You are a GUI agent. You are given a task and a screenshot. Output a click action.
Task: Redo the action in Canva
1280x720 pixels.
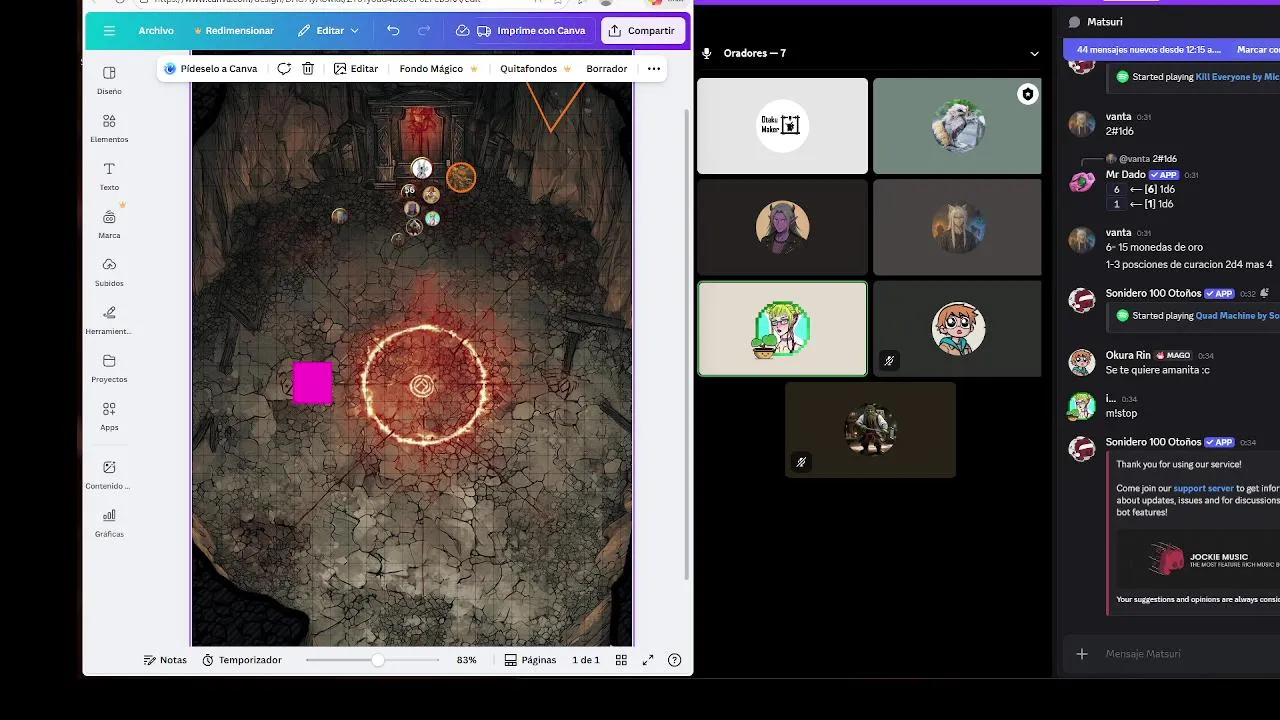coord(424,31)
